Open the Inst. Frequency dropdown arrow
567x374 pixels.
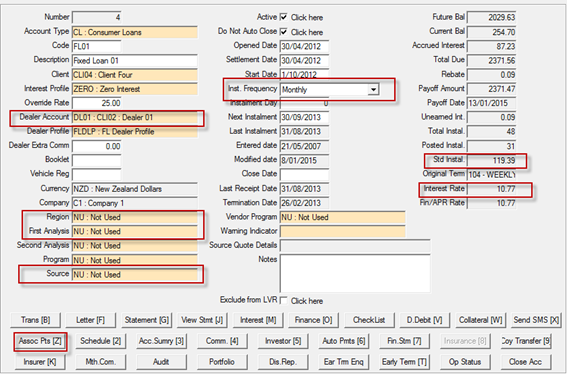tap(373, 89)
